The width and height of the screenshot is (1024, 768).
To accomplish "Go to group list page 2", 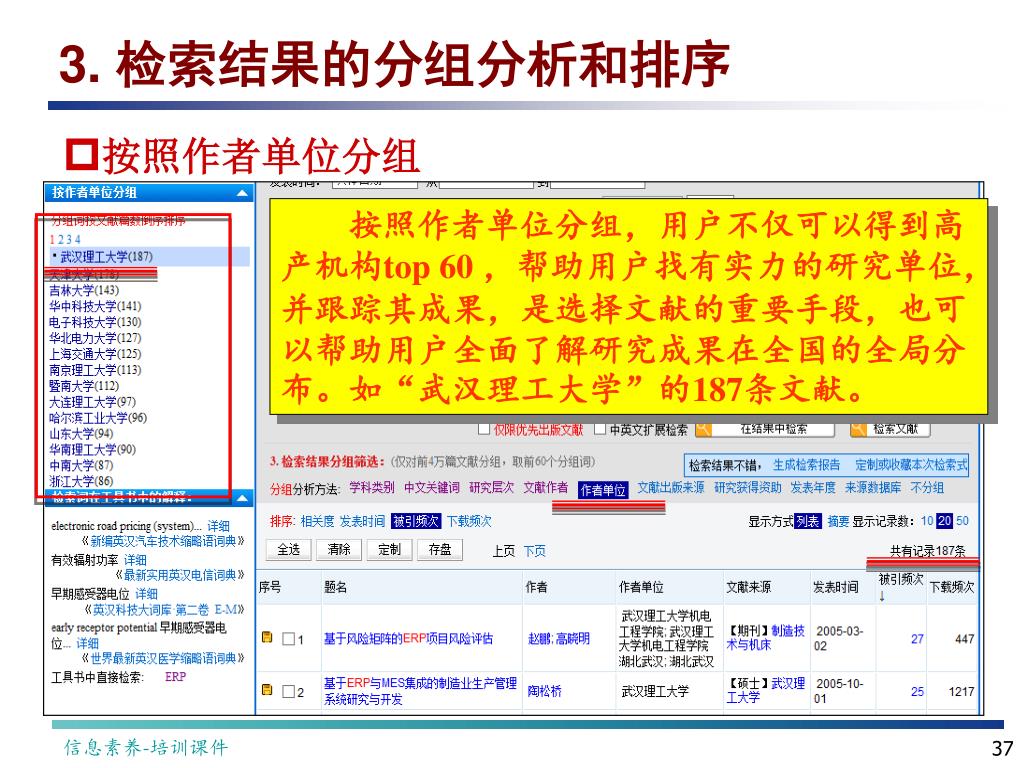I will tap(61, 240).
